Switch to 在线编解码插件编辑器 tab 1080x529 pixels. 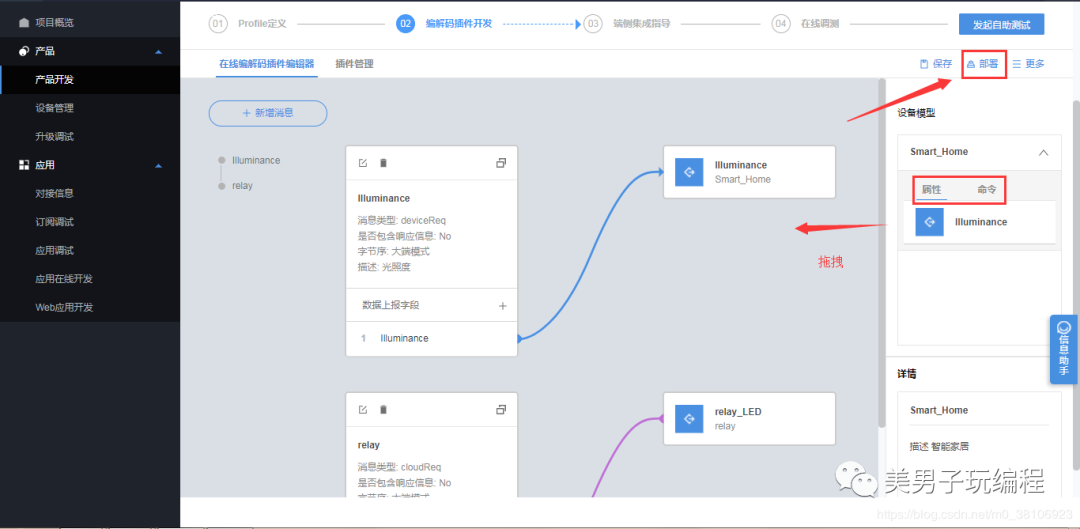267,64
